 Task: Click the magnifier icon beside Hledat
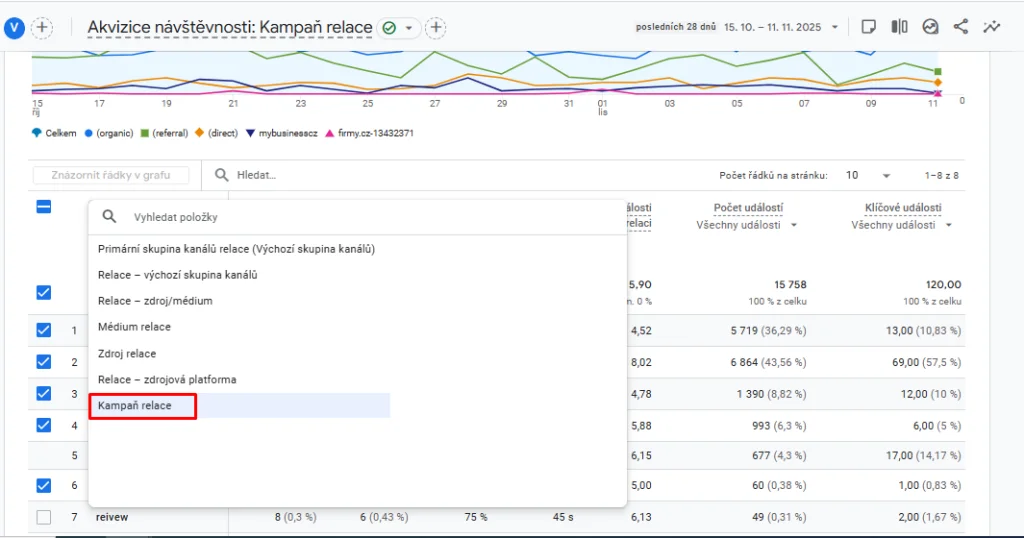click(x=221, y=175)
